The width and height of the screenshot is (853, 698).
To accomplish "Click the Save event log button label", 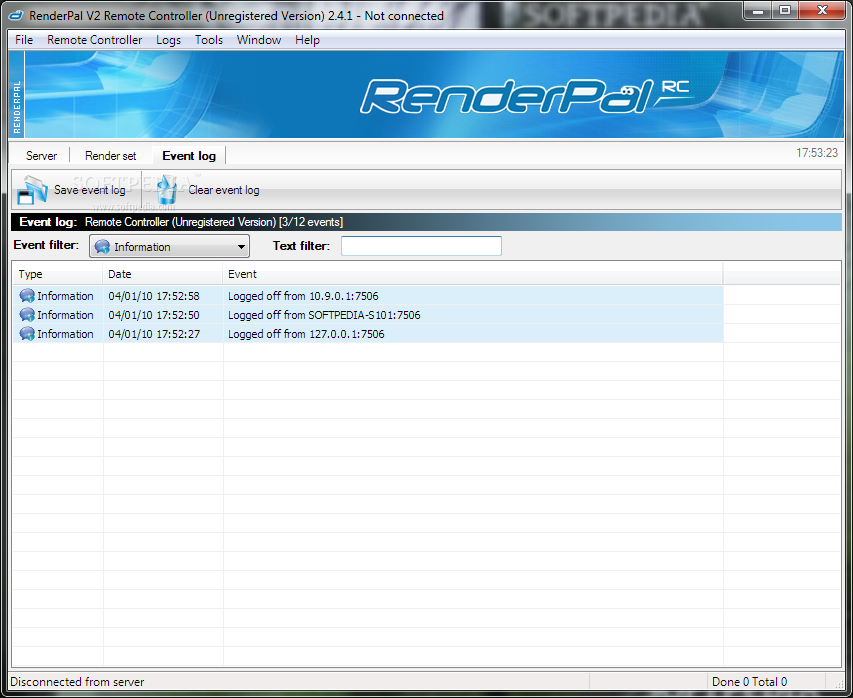I will pyautogui.click(x=90, y=190).
